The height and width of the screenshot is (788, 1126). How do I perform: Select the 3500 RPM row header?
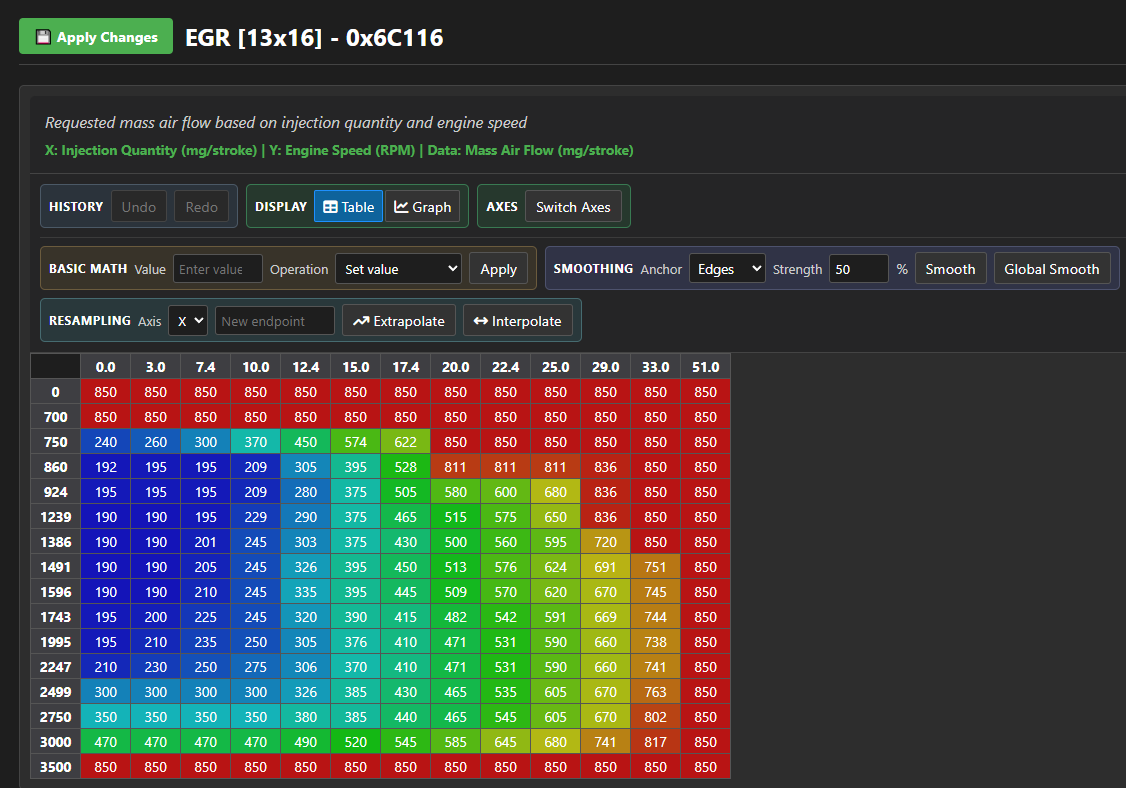point(55,767)
